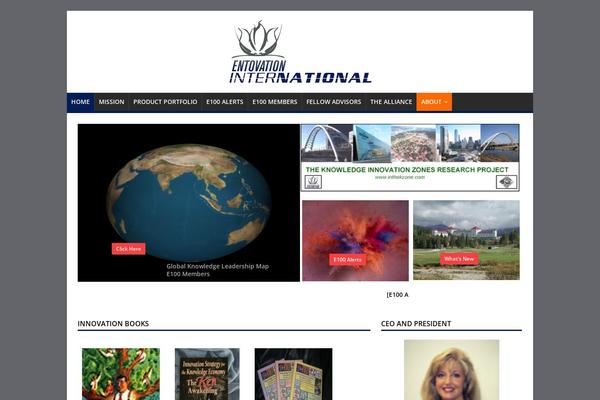Click the CEO AND PRESIDENT heading

point(416,323)
